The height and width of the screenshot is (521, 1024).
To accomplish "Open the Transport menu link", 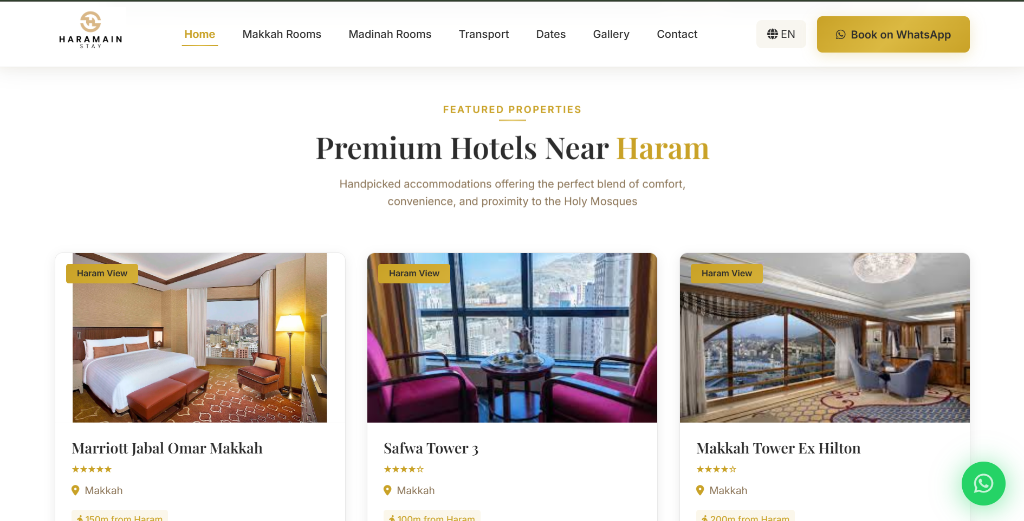I will point(484,34).
